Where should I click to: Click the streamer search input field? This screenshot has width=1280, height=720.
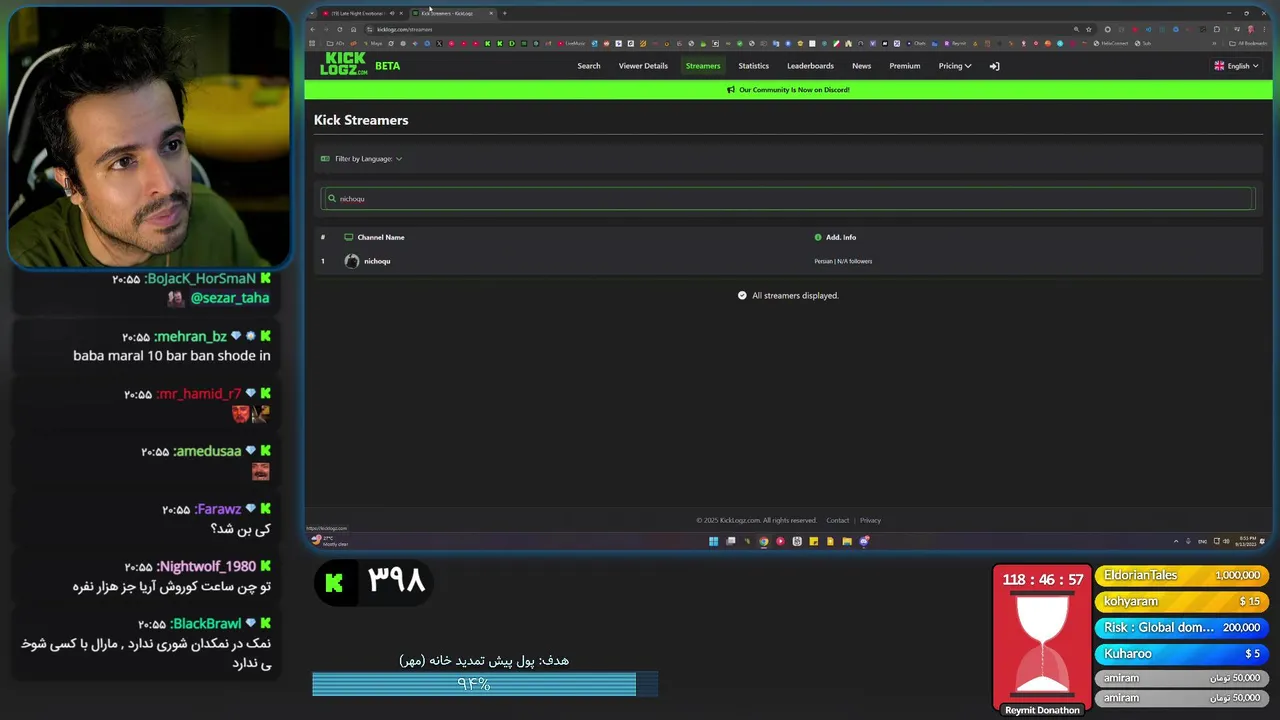tap(787, 198)
